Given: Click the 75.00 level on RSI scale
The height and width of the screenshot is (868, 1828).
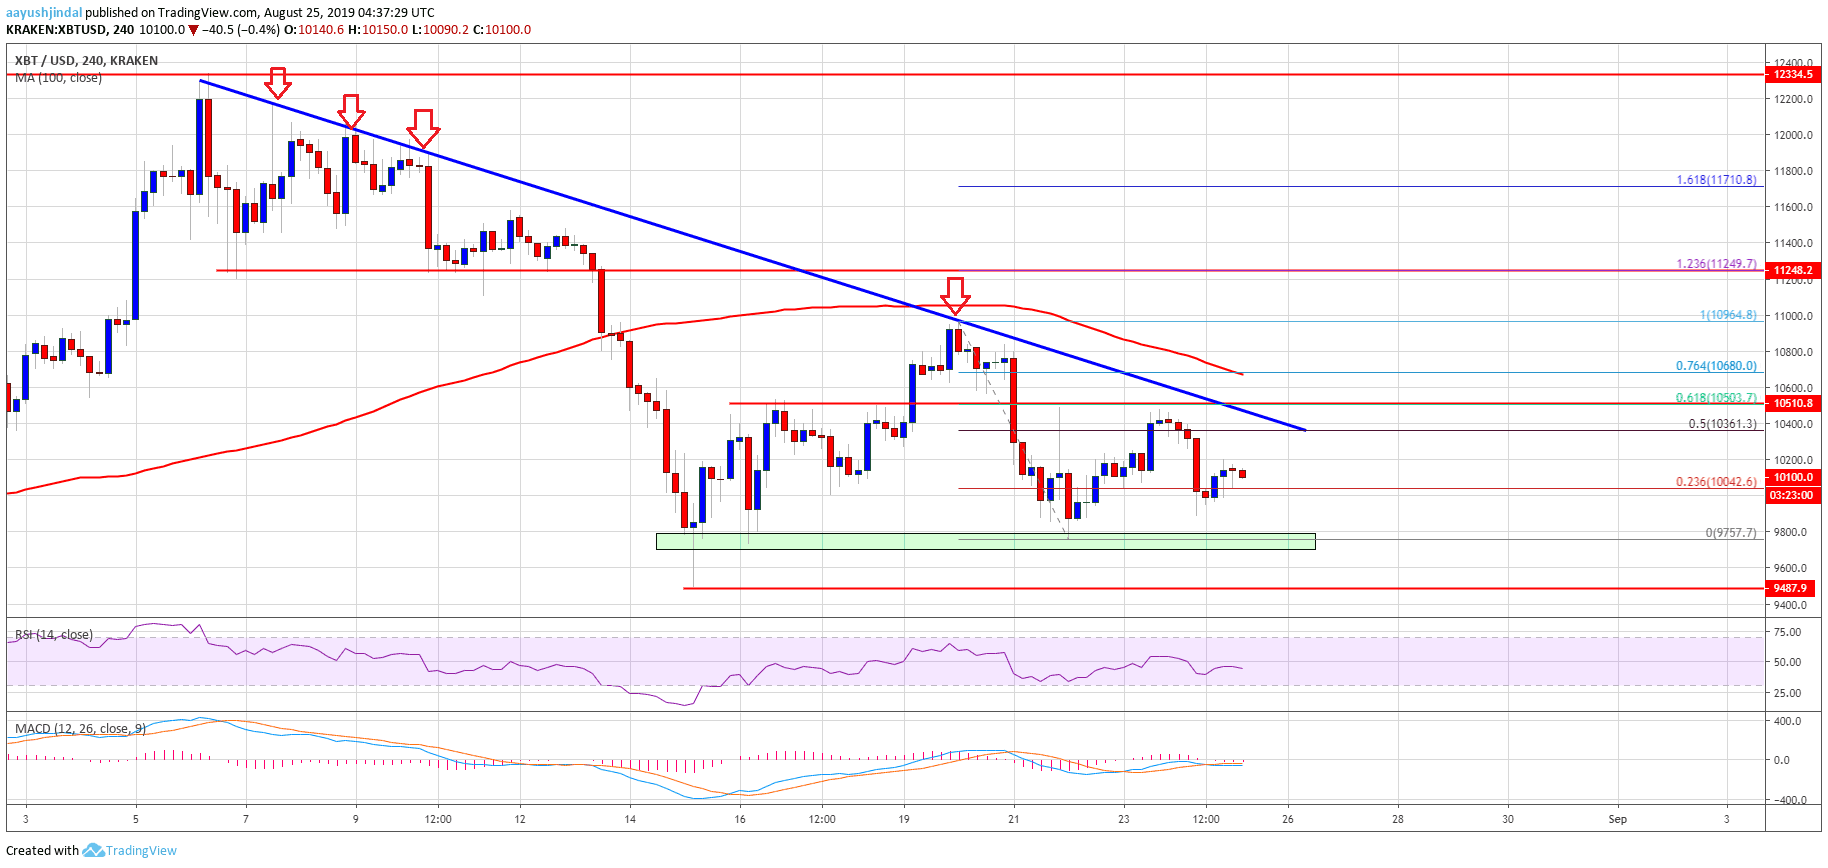Looking at the screenshot, I should [x=1787, y=632].
